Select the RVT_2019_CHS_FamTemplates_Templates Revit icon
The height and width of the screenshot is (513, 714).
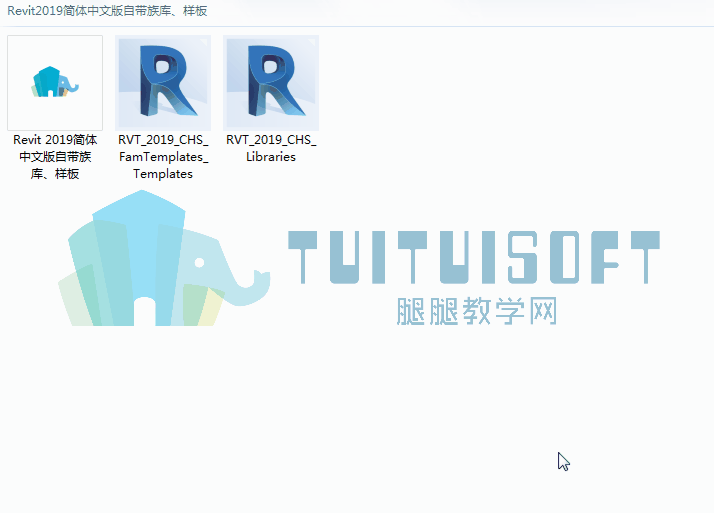[x=163, y=82]
